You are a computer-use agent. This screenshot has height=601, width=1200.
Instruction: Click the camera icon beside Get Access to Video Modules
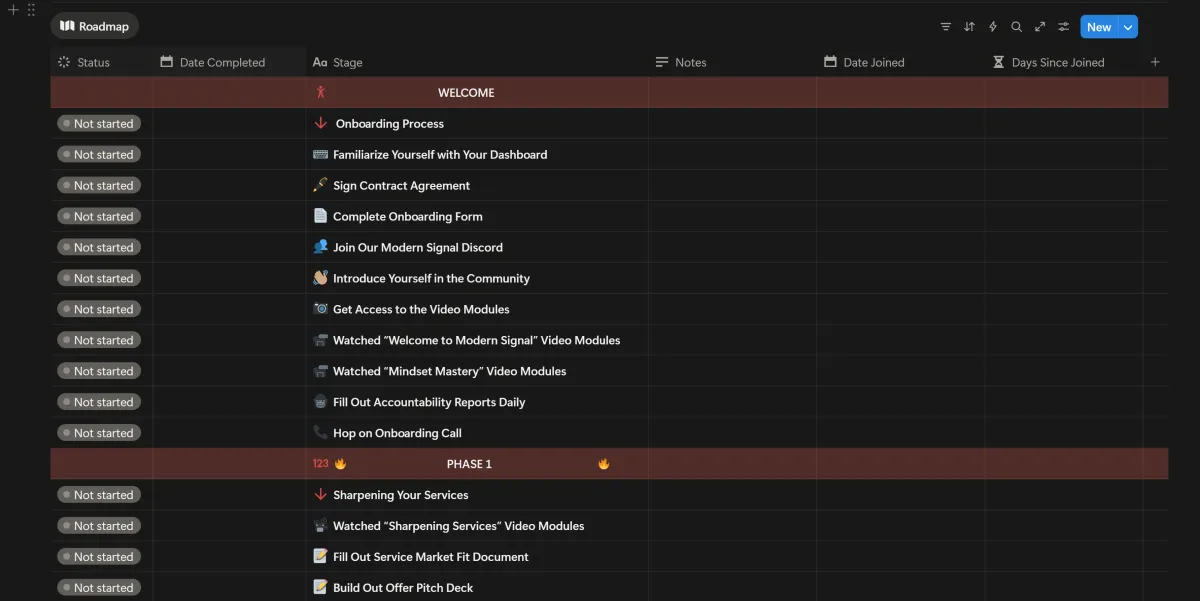[320, 309]
